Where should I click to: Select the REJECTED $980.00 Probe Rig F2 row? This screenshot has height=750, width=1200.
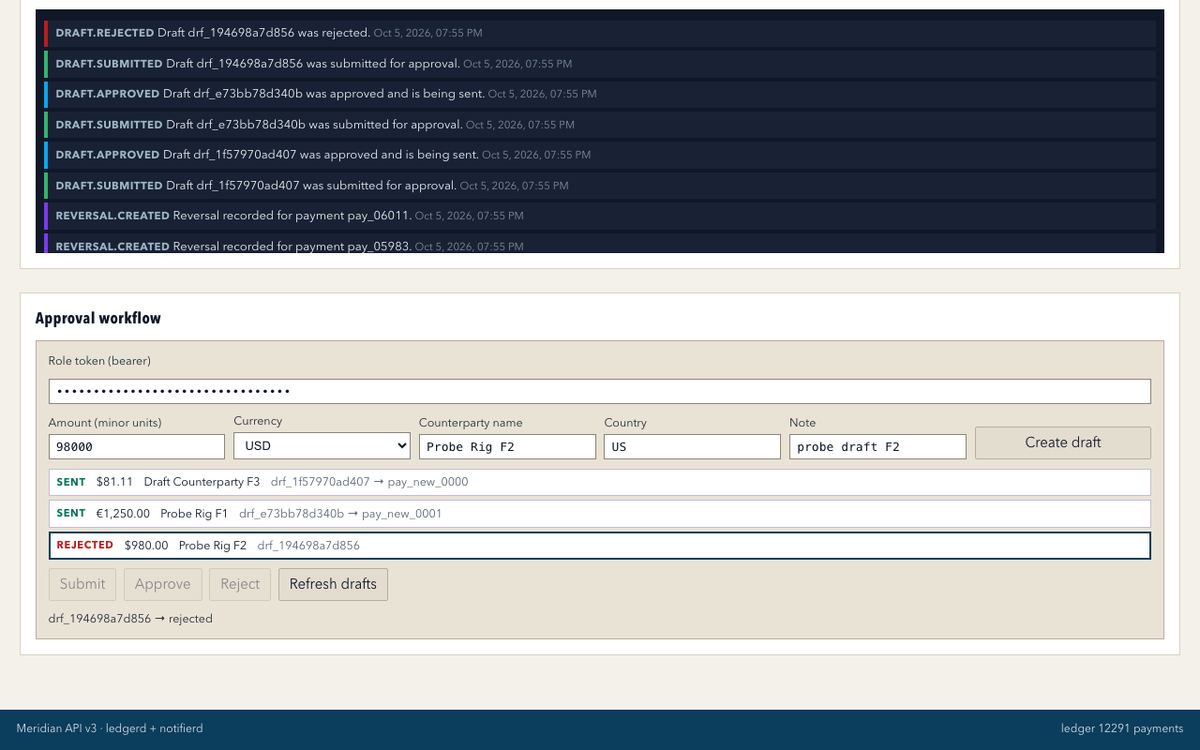tap(600, 545)
